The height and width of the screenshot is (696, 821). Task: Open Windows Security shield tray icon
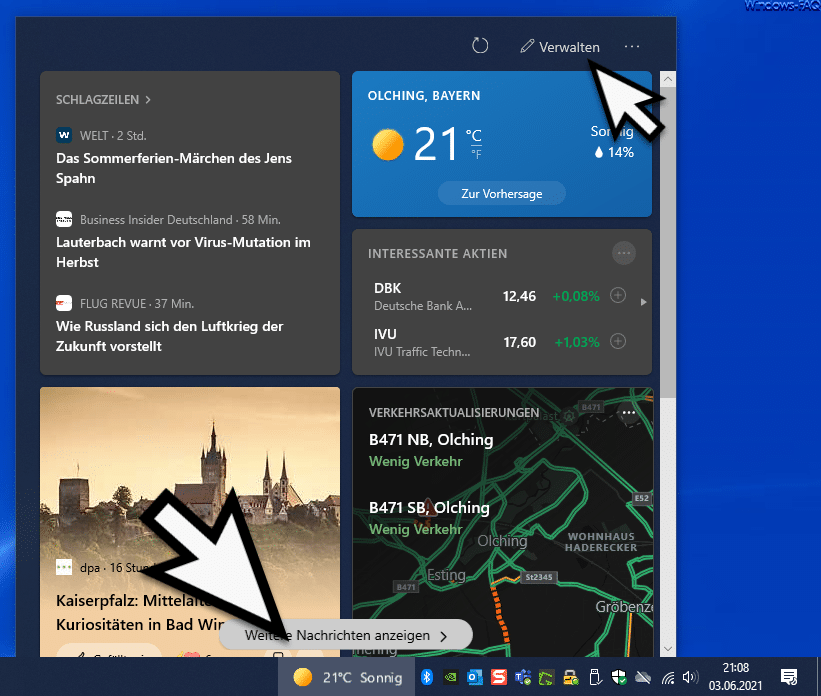pyautogui.click(x=619, y=677)
